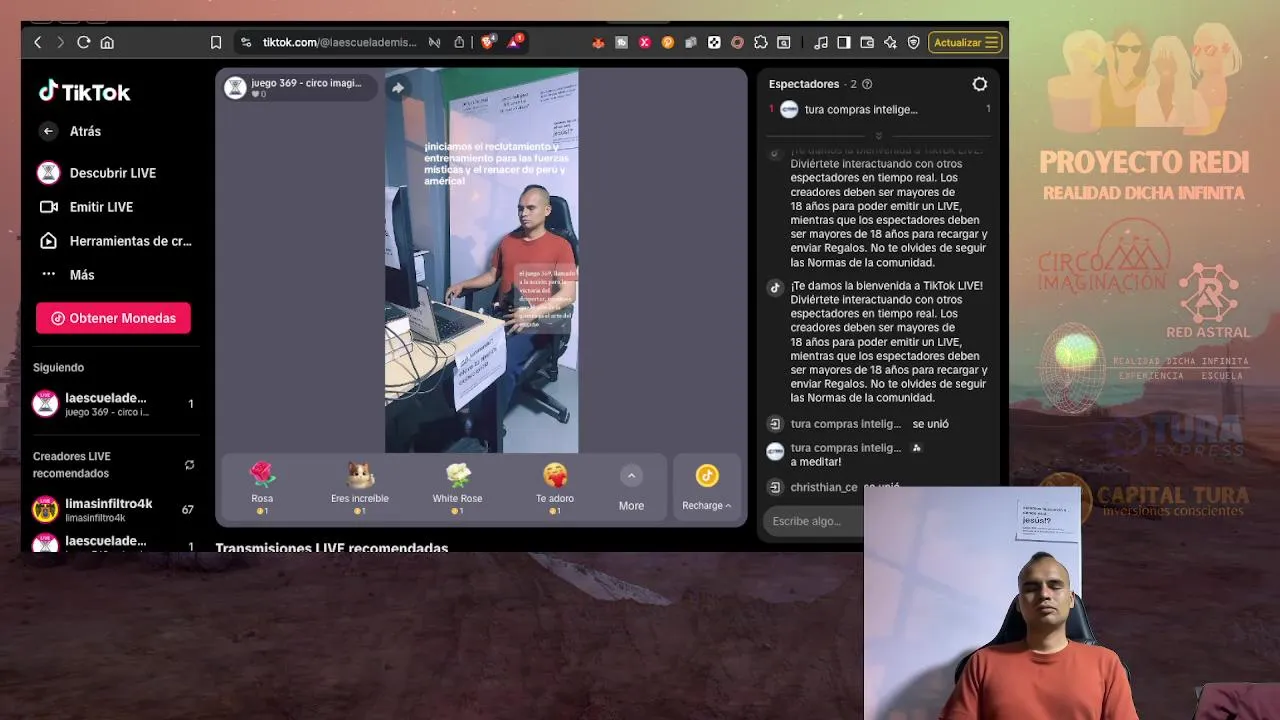Click the Actualizar update button
1280x720 pixels.
965,42
